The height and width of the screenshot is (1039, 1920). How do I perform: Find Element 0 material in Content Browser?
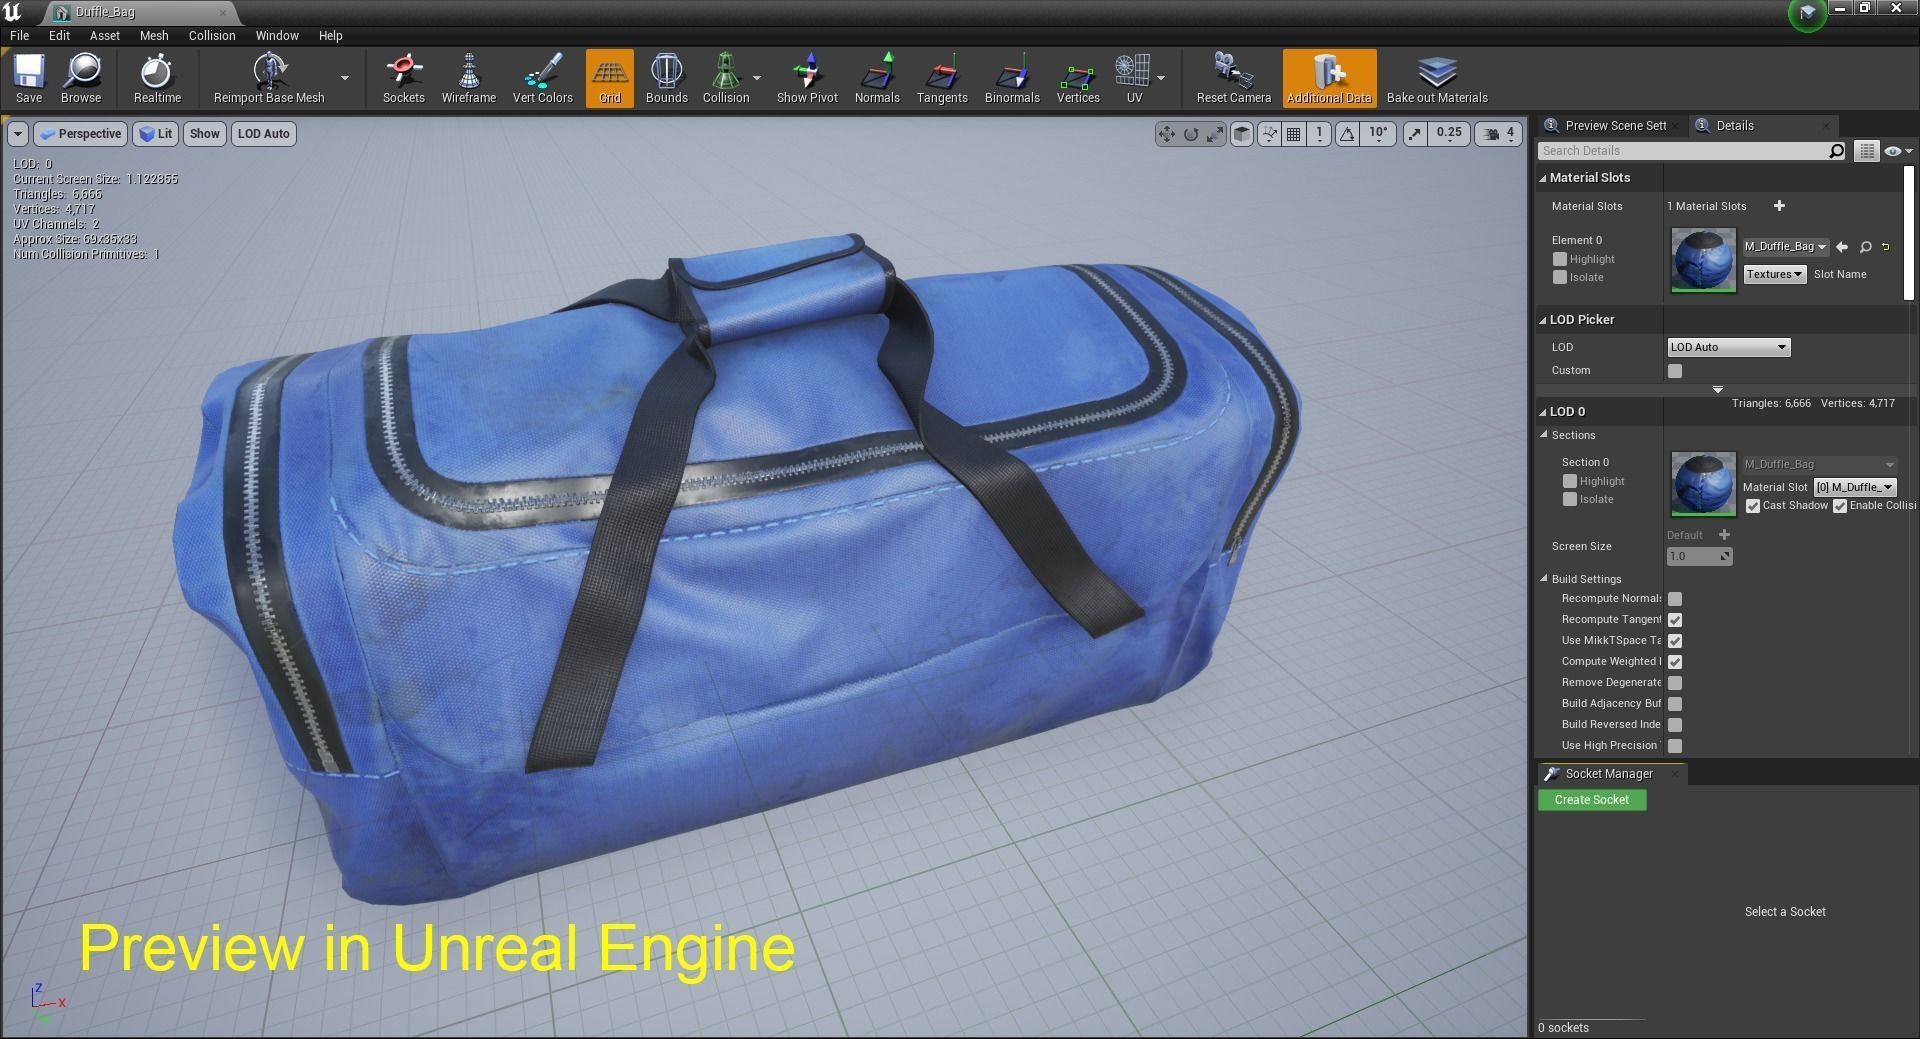click(x=1865, y=246)
